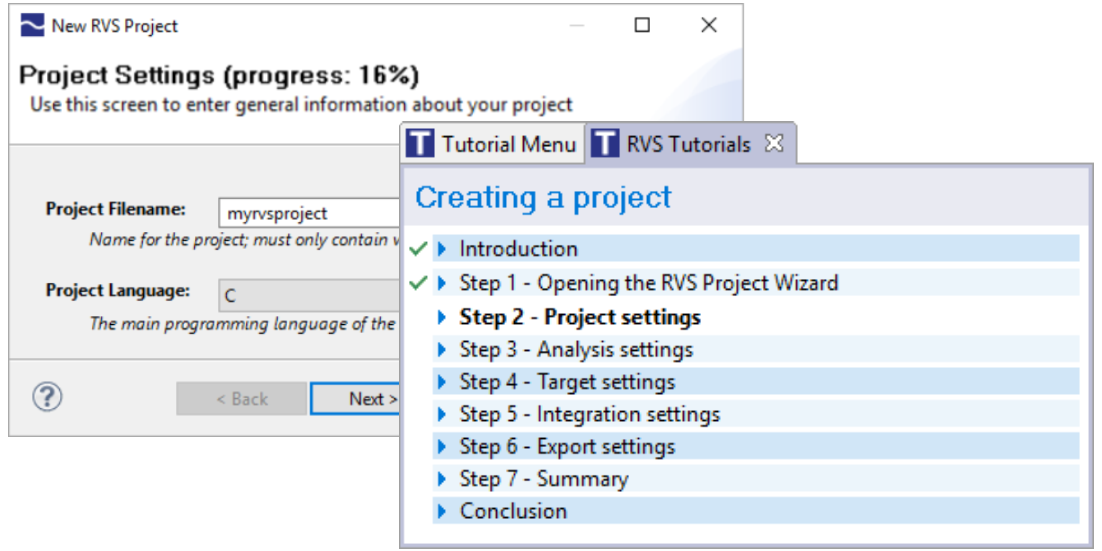This screenshot has width=1102, height=551.
Task: Click the Project Filename input field
Action: tap(310, 214)
